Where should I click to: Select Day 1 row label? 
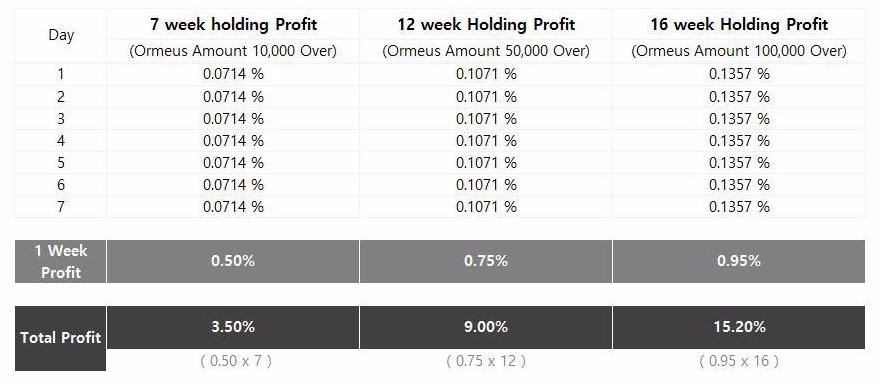(61, 74)
